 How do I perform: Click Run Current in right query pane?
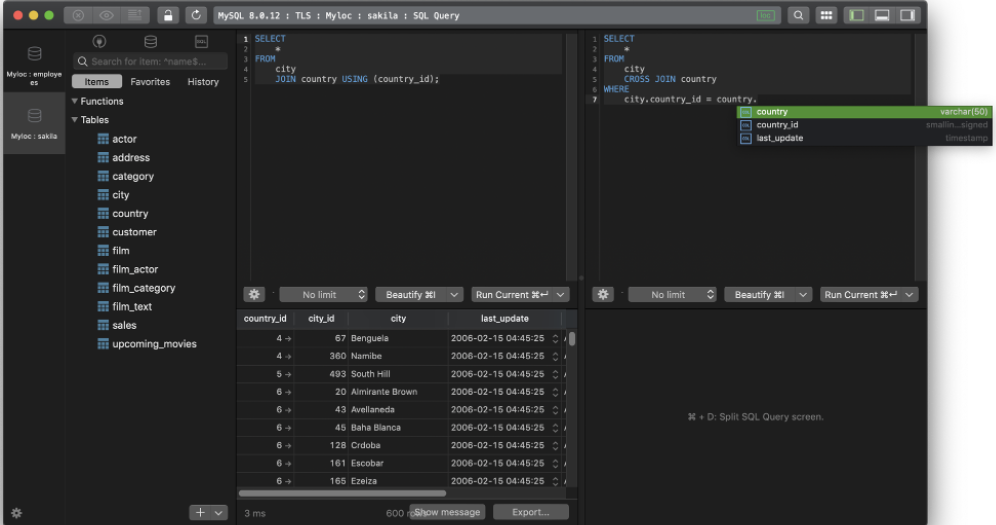tap(861, 295)
